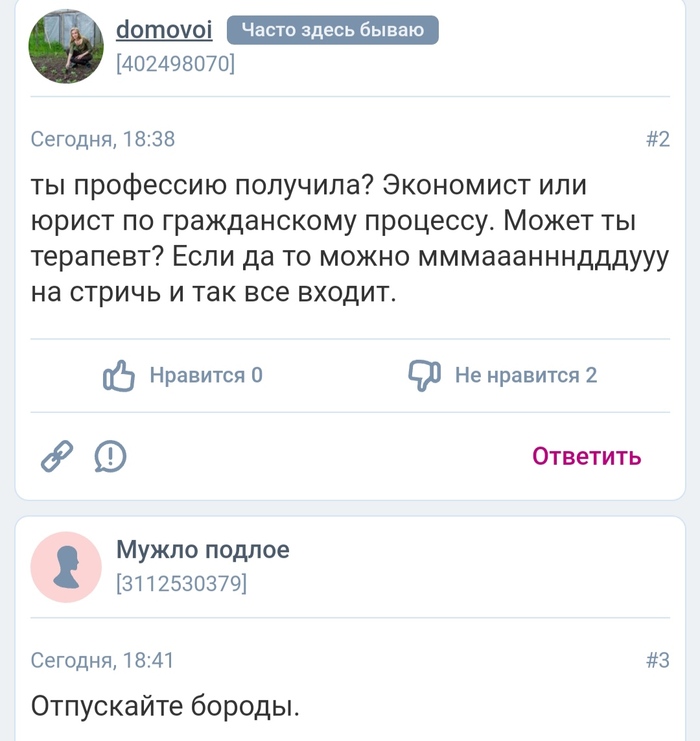Click the "Сегодня, 18:41" timestamp
This screenshot has height=741, width=700.
pyautogui.click(x=103, y=660)
